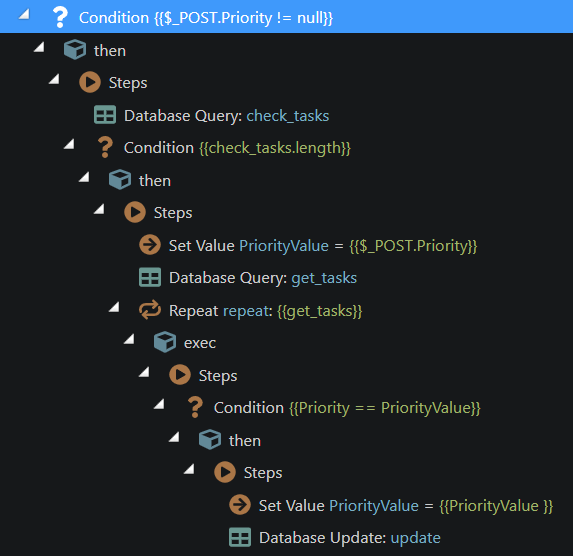The image size is (573, 556).
Task: Click the table icon beside Database Query check_tasks
Action: click(105, 115)
